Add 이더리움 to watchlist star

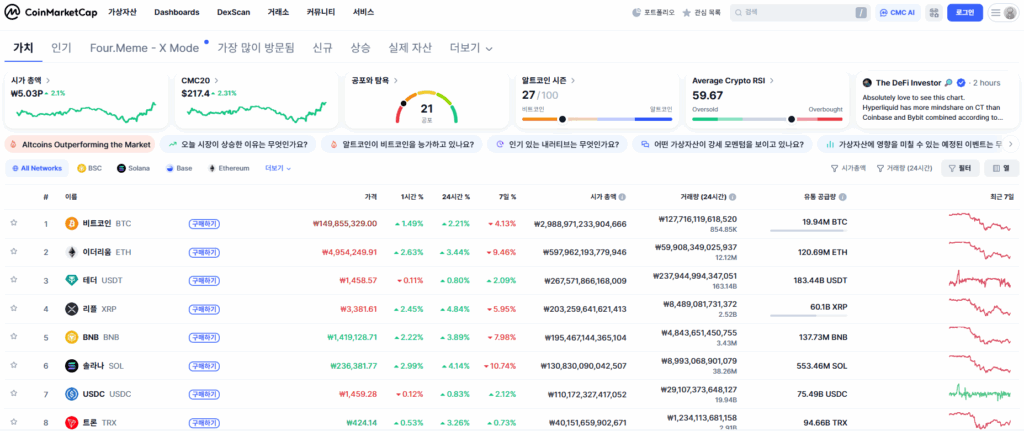[x=13, y=252]
